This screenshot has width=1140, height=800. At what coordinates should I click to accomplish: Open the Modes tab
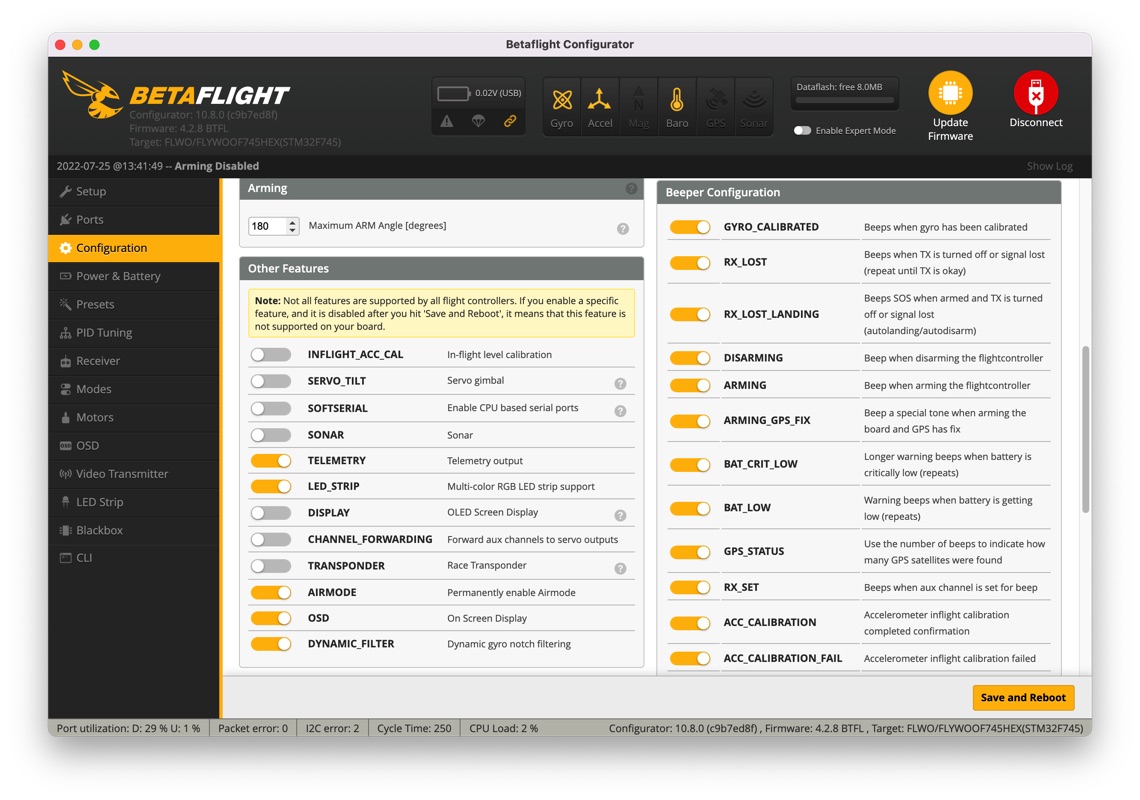[x=134, y=389]
